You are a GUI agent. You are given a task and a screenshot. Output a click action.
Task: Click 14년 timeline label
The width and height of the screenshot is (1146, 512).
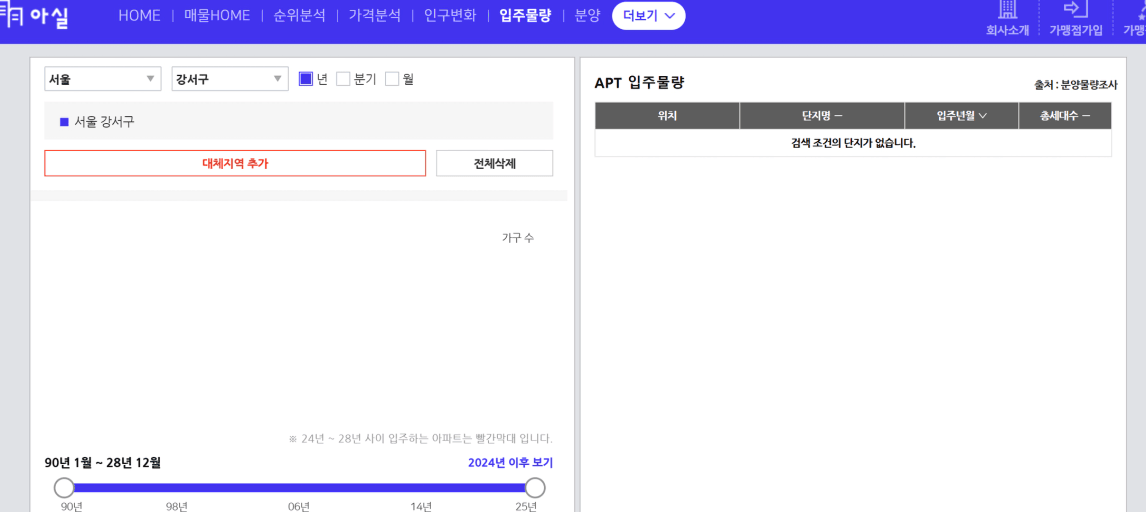click(x=421, y=506)
